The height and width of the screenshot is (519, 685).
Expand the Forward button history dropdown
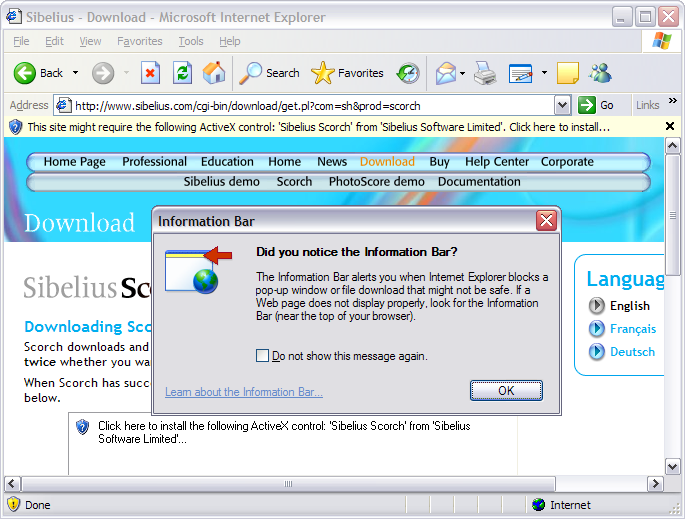(x=127, y=73)
